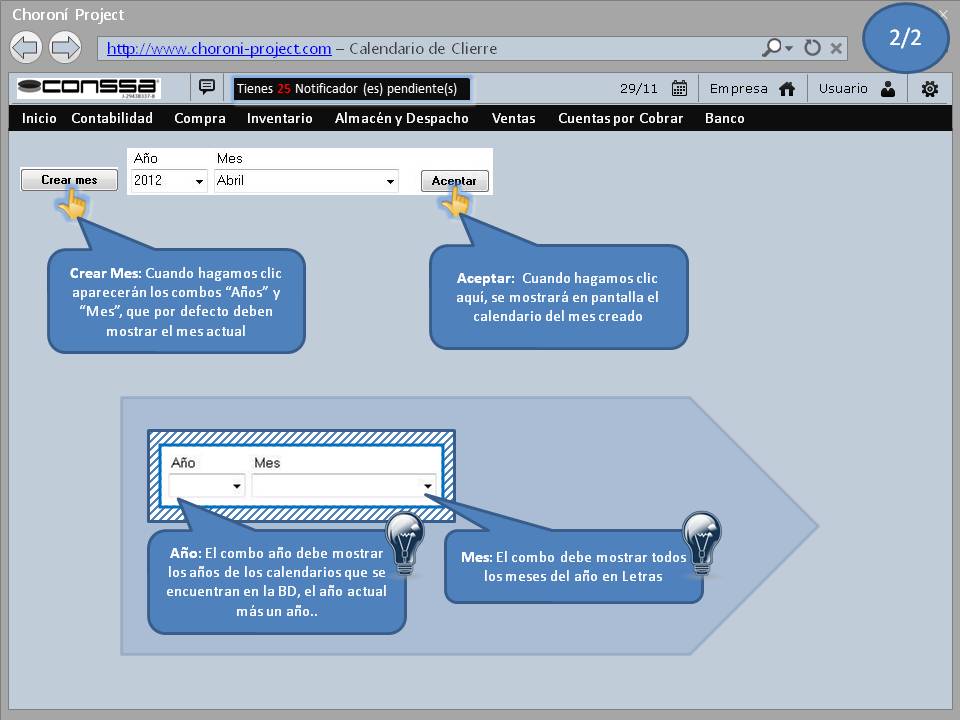Click the browser back arrow
Screen dimensions: 960x720
click(26, 47)
